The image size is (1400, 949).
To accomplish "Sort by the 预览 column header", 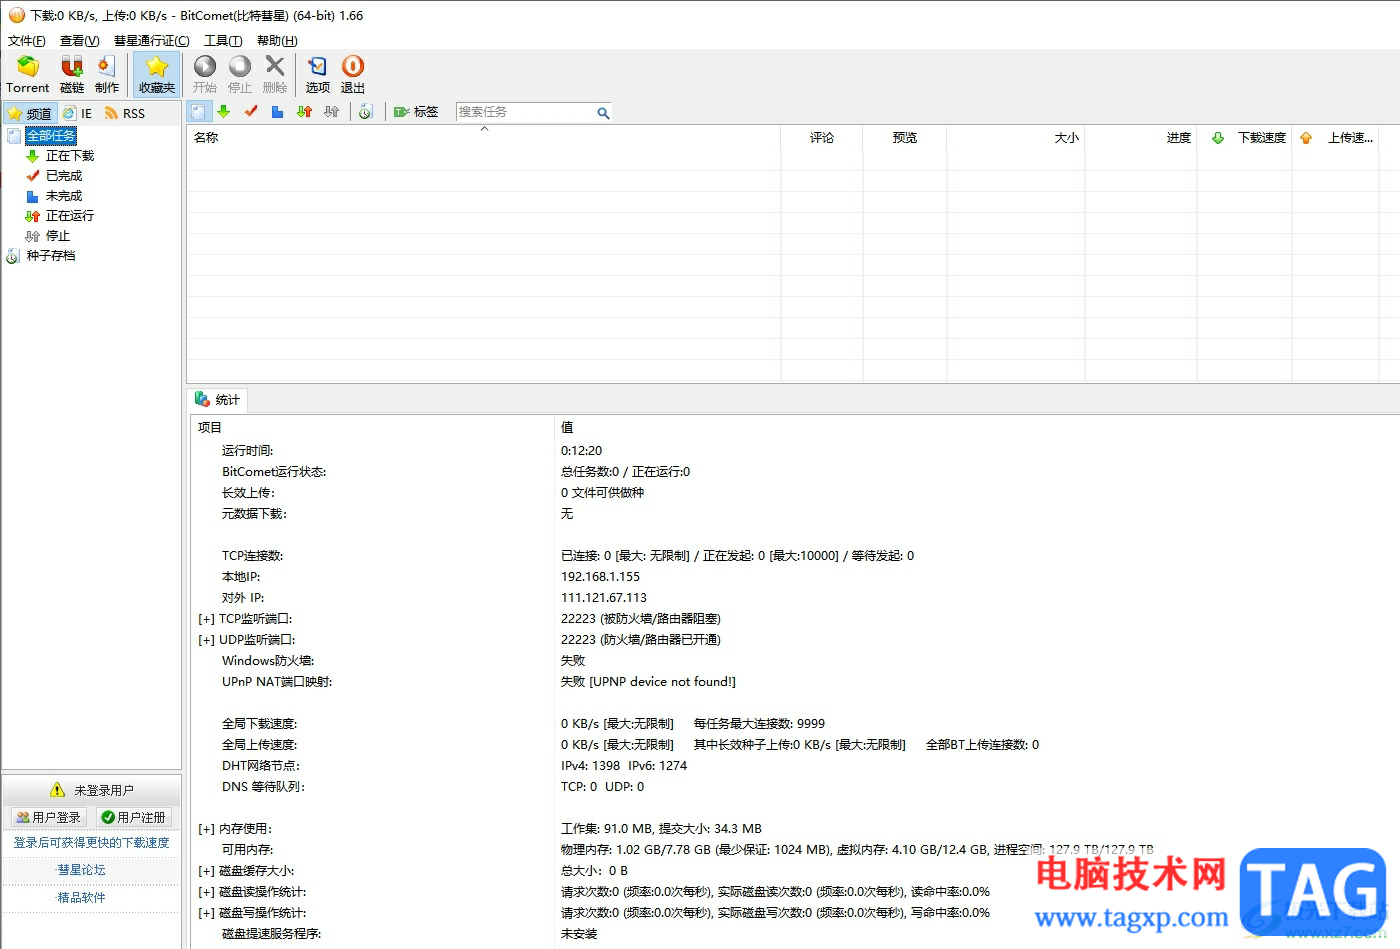I will 905,138.
